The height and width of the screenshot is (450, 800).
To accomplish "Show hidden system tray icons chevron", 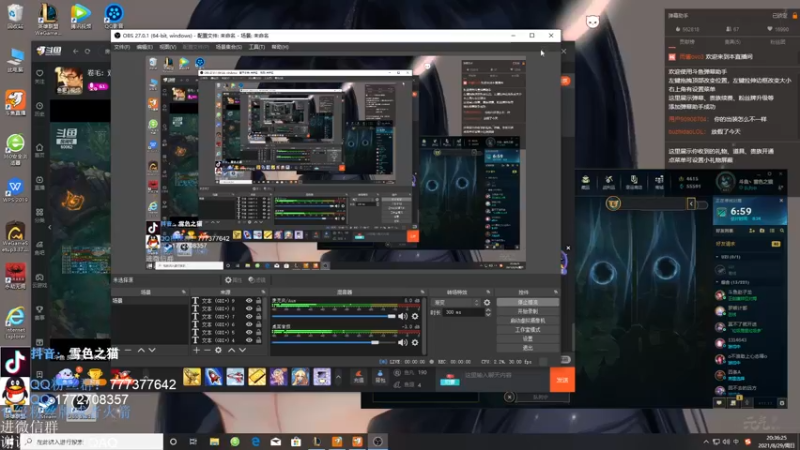I will (x=706, y=442).
